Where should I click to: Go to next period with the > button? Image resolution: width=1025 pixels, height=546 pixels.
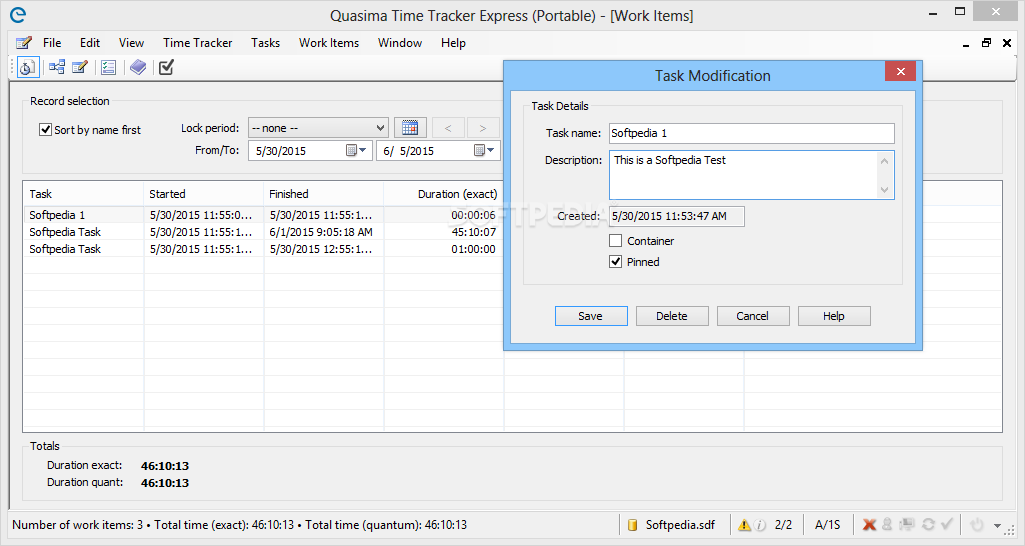click(482, 128)
